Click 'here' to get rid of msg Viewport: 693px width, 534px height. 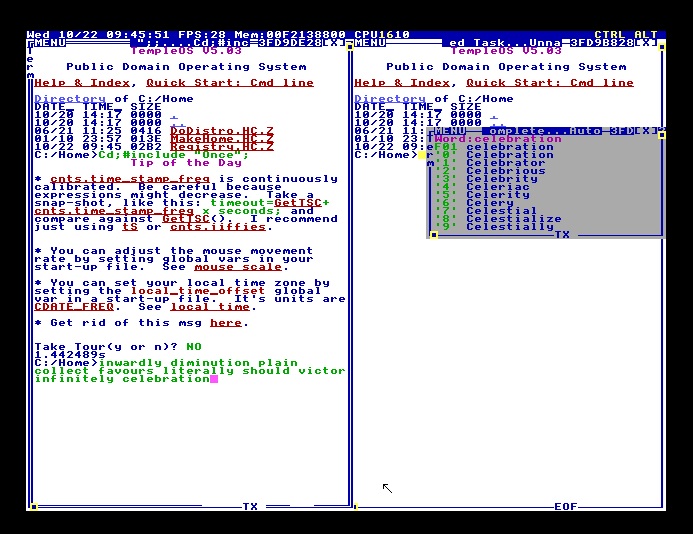[226, 323]
